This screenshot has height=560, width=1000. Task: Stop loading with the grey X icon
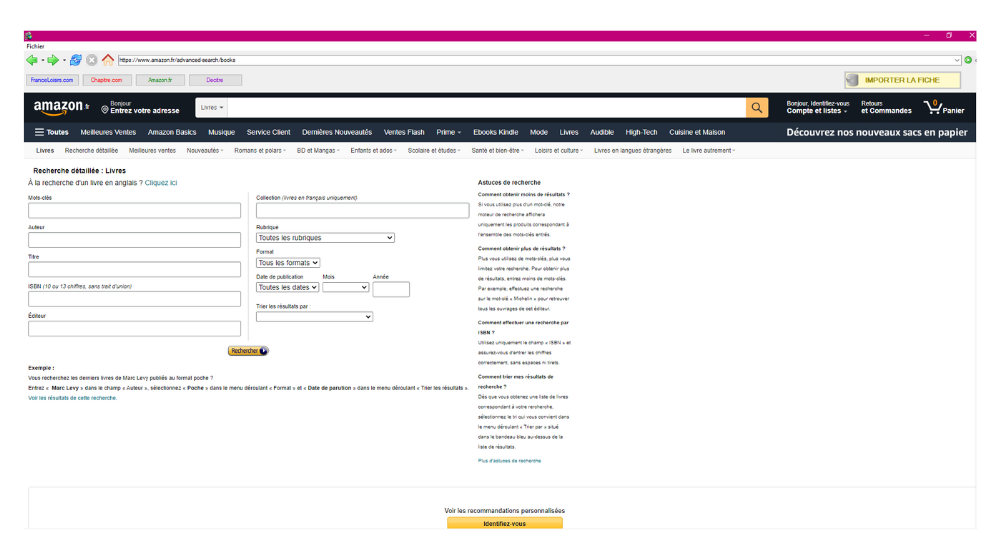tap(92, 60)
